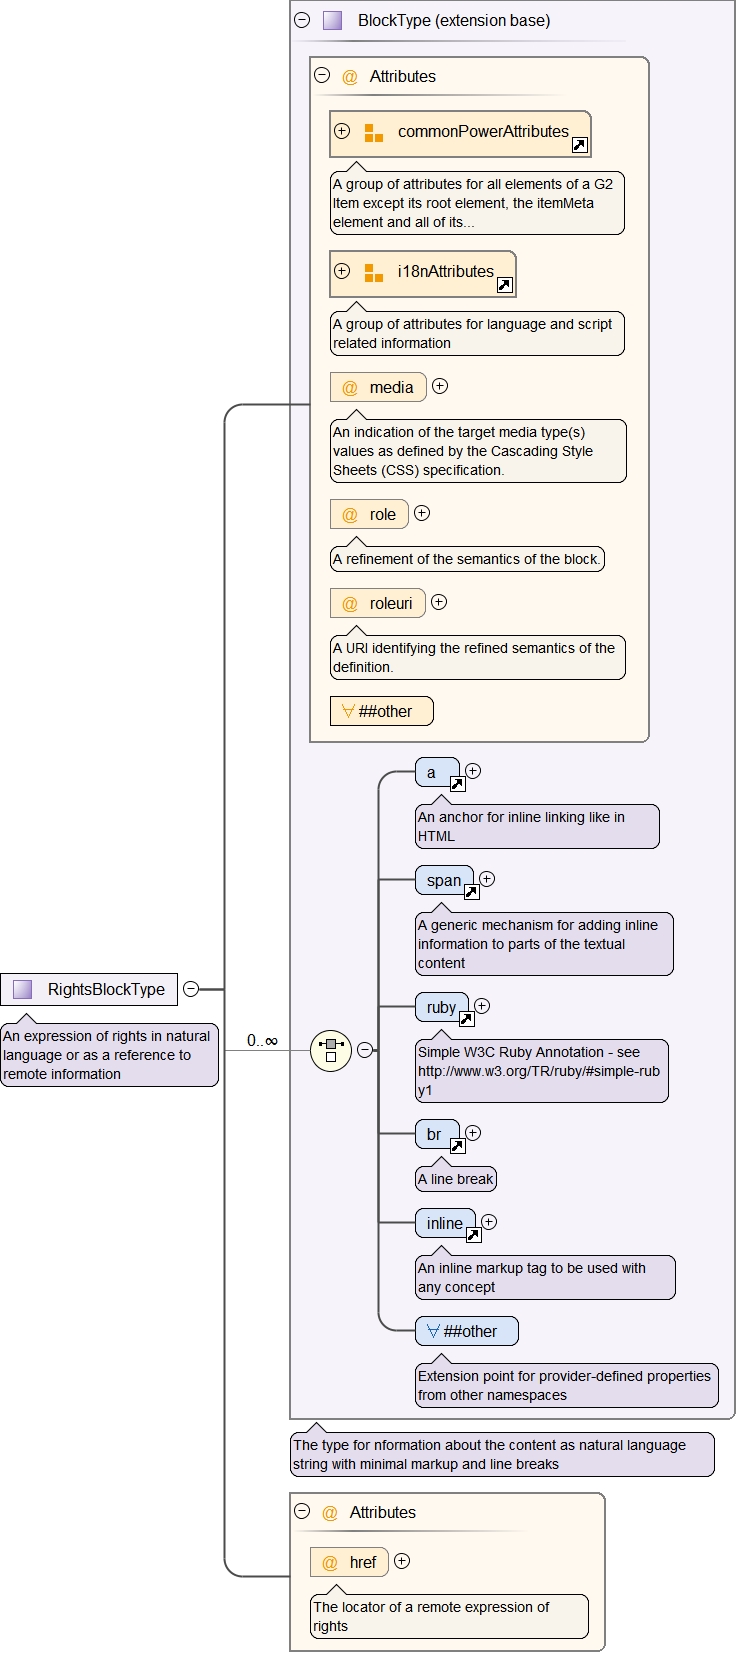The width and height of the screenshot is (737, 1653).
Task: Click the sequence compositor icon
Action: click(x=331, y=1050)
